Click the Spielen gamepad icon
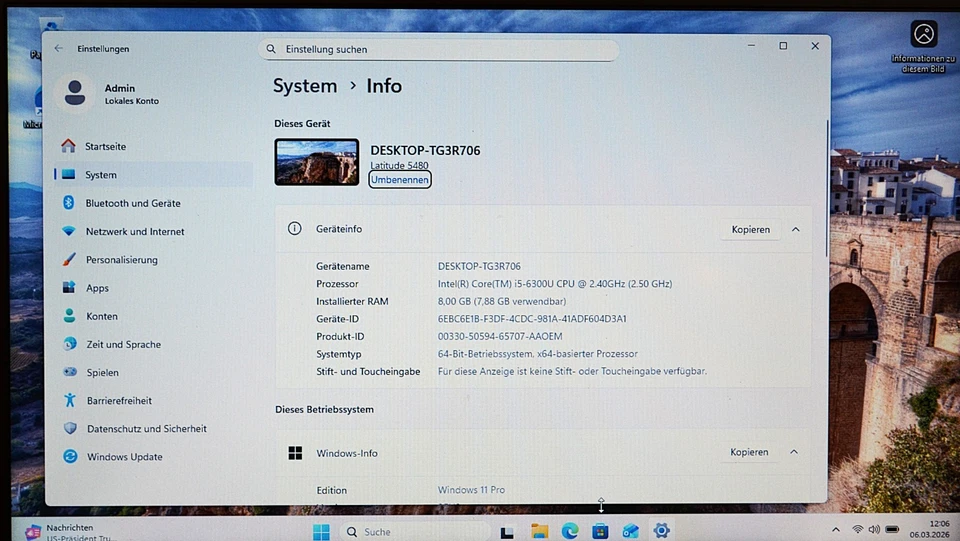 (x=70, y=372)
